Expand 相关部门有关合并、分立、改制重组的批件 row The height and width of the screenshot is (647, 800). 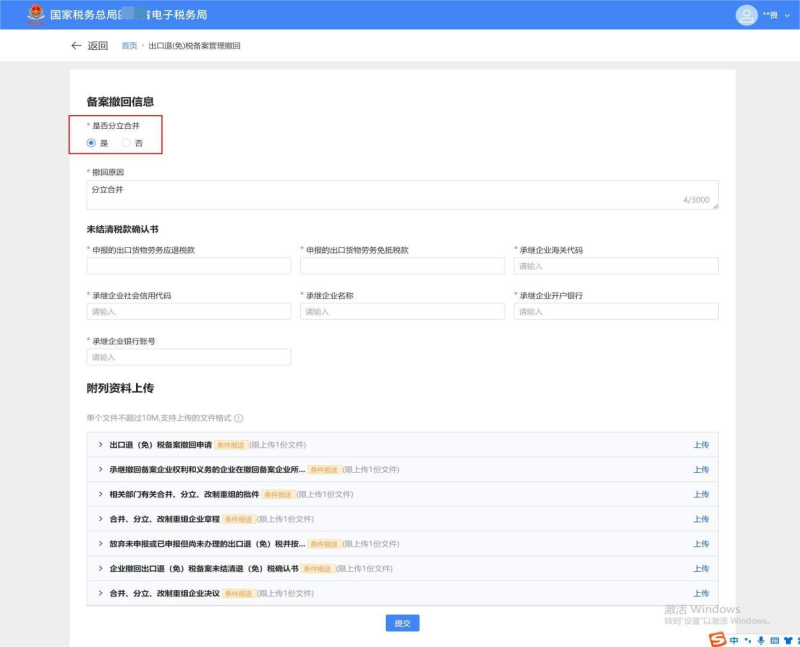[100, 494]
